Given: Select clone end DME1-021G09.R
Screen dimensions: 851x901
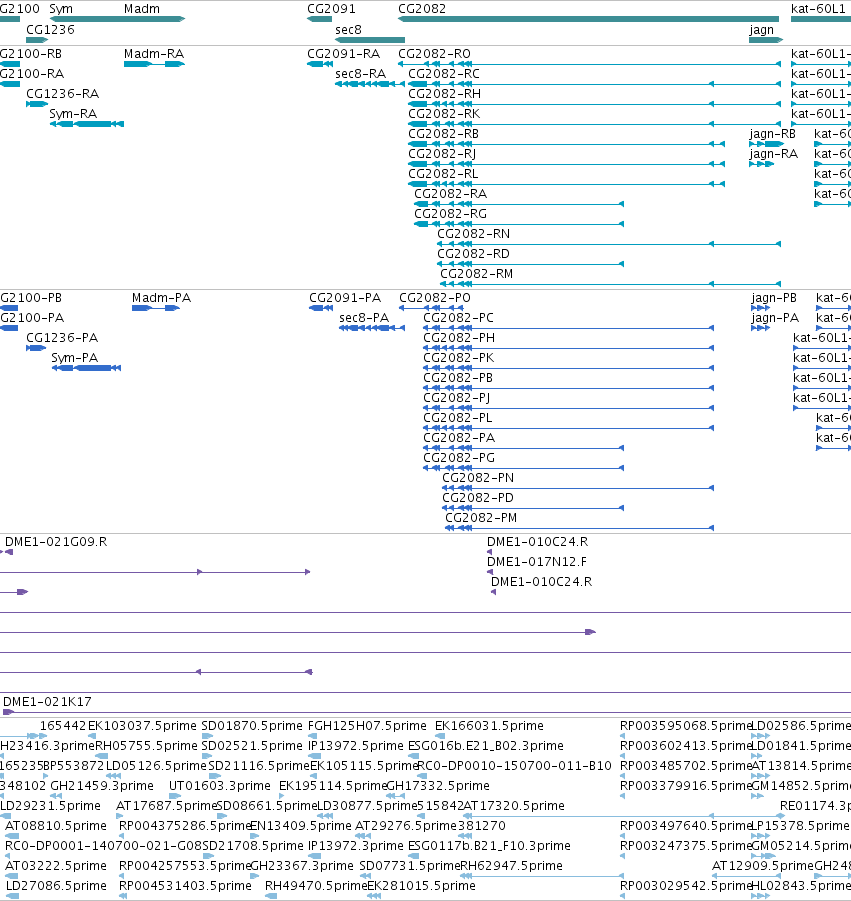Looking at the screenshot, I should (x=56, y=542).
